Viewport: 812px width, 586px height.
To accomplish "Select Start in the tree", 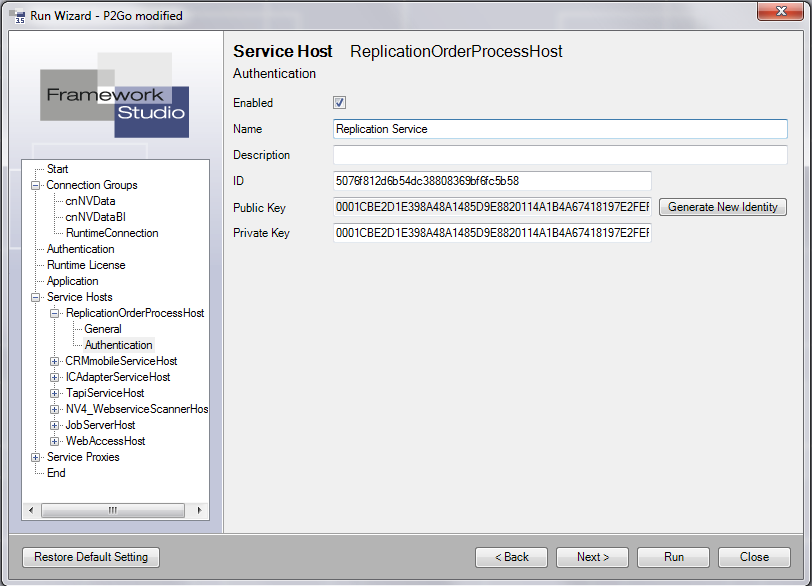I will [x=57, y=169].
